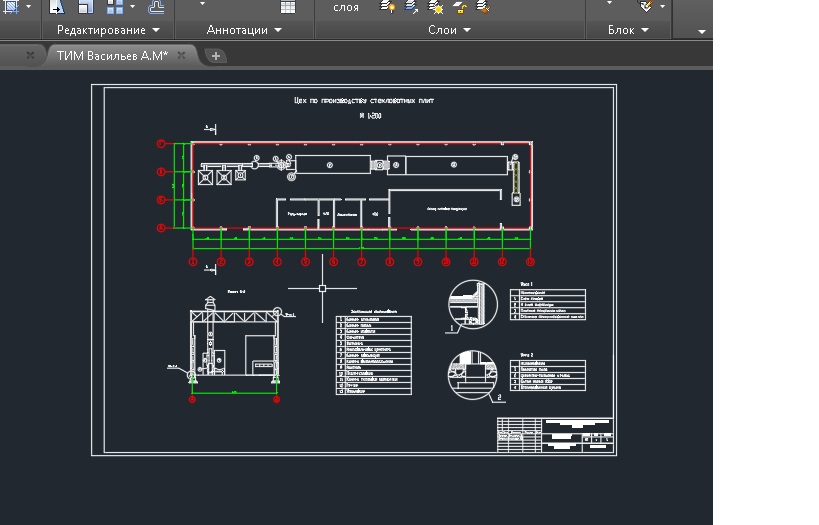Click the Table icon in the Аннотации panel
This screenshot has height=525, width=819.
tap(288, 7)
